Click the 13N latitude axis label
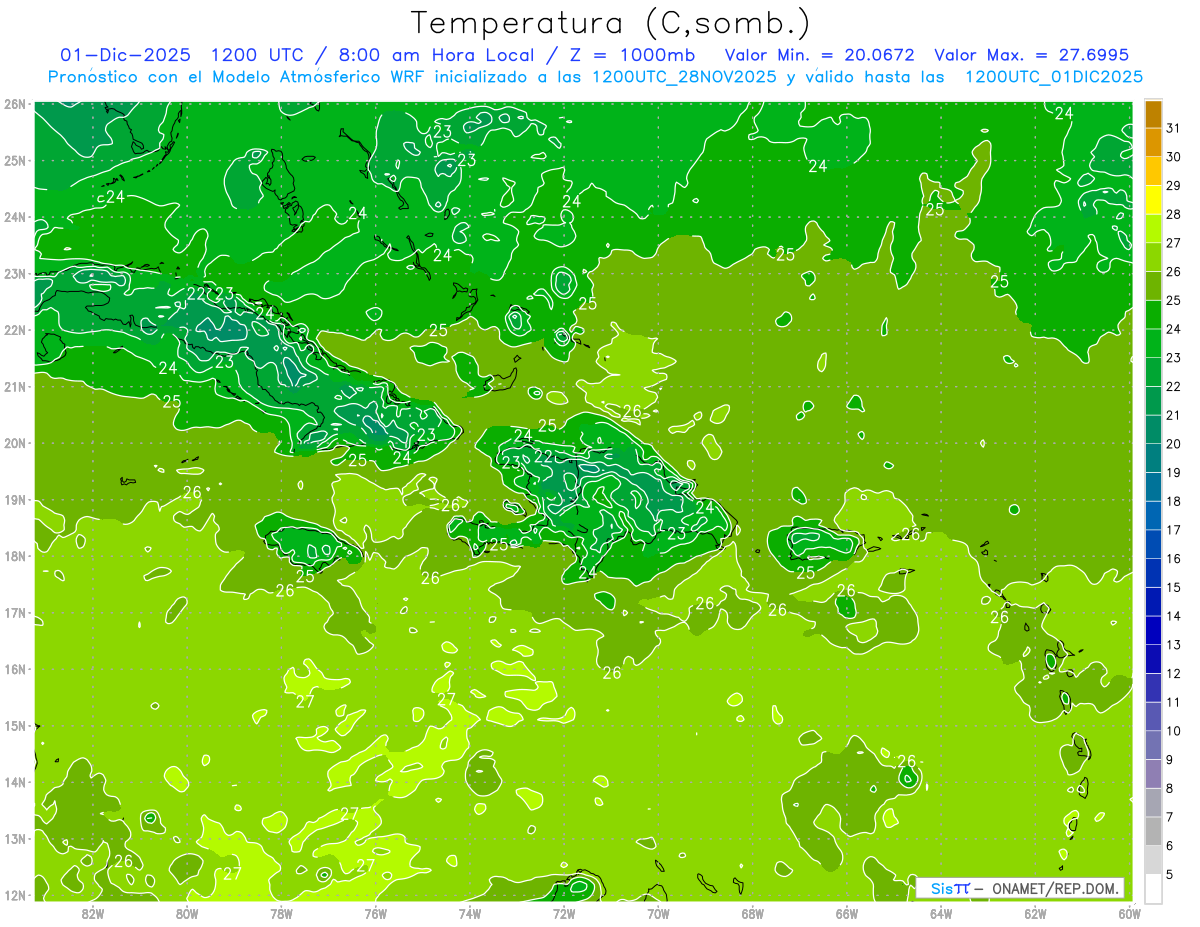 click(16, 838)
